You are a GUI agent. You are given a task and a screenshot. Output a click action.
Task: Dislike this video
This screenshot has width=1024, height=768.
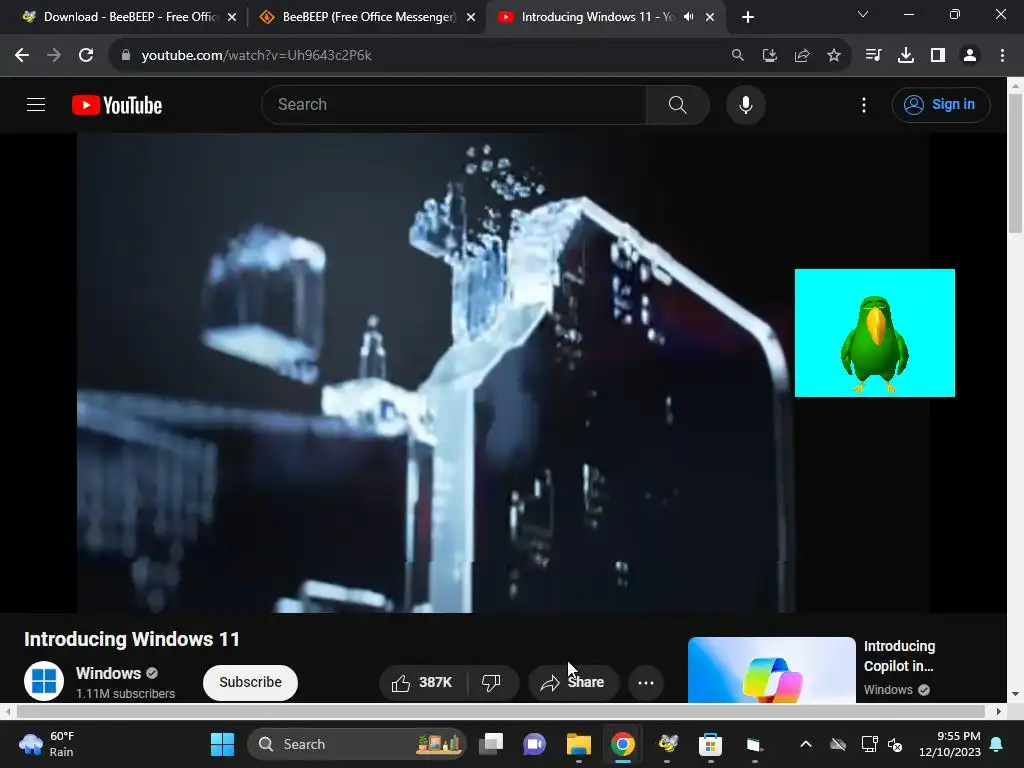(x=491, y=682)
